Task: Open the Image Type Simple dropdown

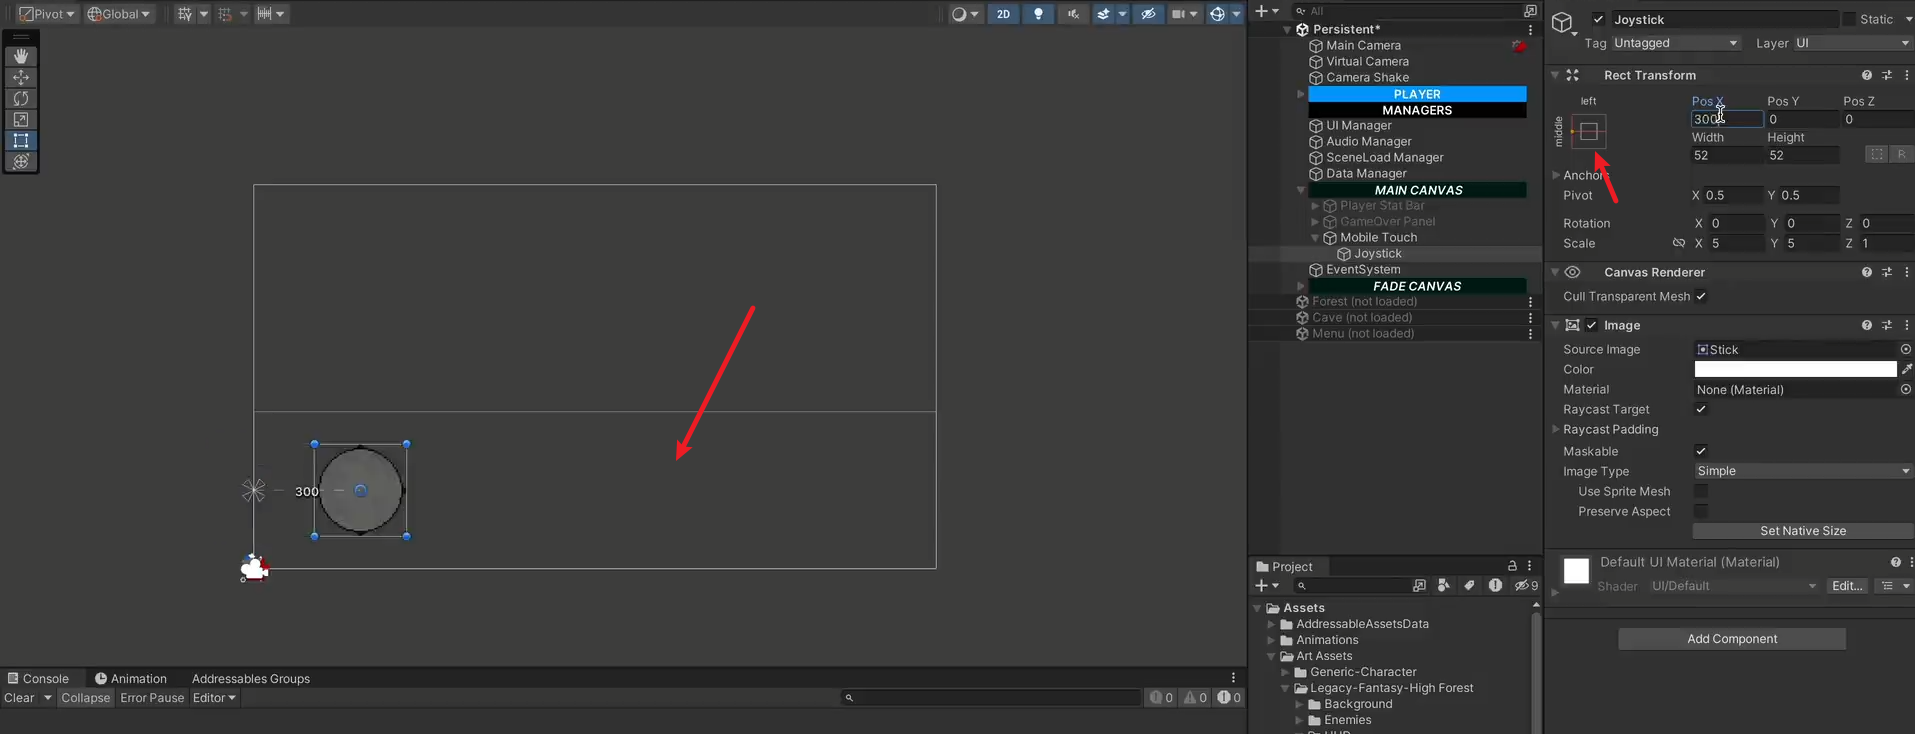Action: (1803, 471)
